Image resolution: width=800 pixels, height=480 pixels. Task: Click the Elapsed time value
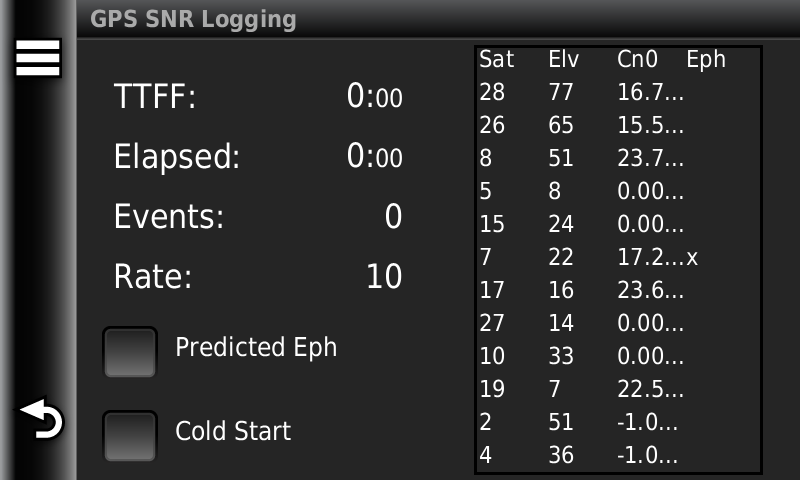374,157
